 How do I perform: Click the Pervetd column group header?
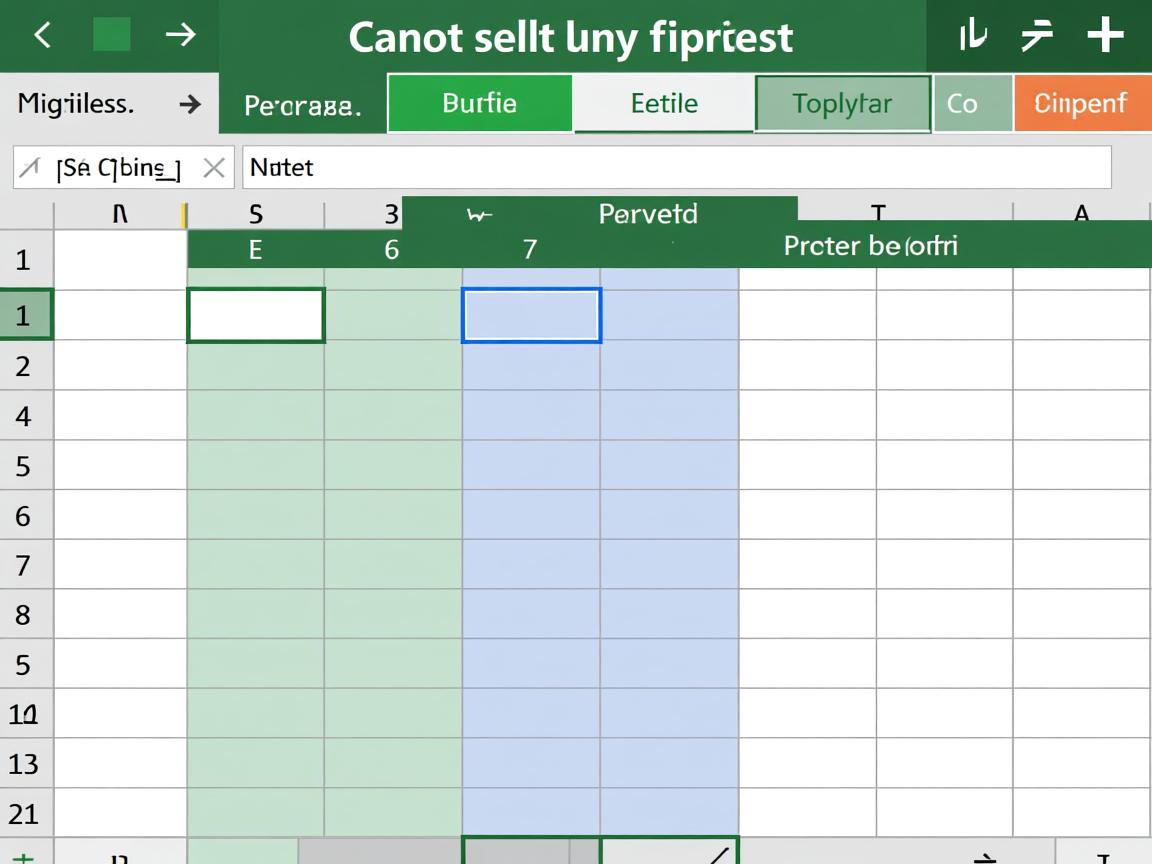click(x=647, y=213)
